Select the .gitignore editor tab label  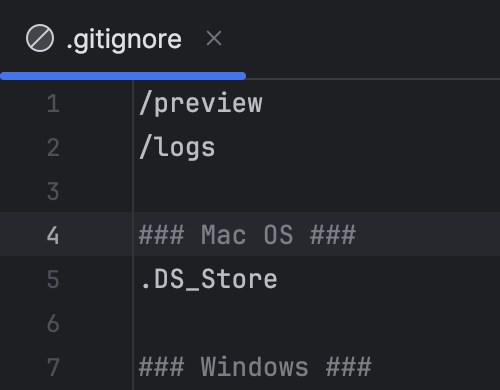click(124, 40)
